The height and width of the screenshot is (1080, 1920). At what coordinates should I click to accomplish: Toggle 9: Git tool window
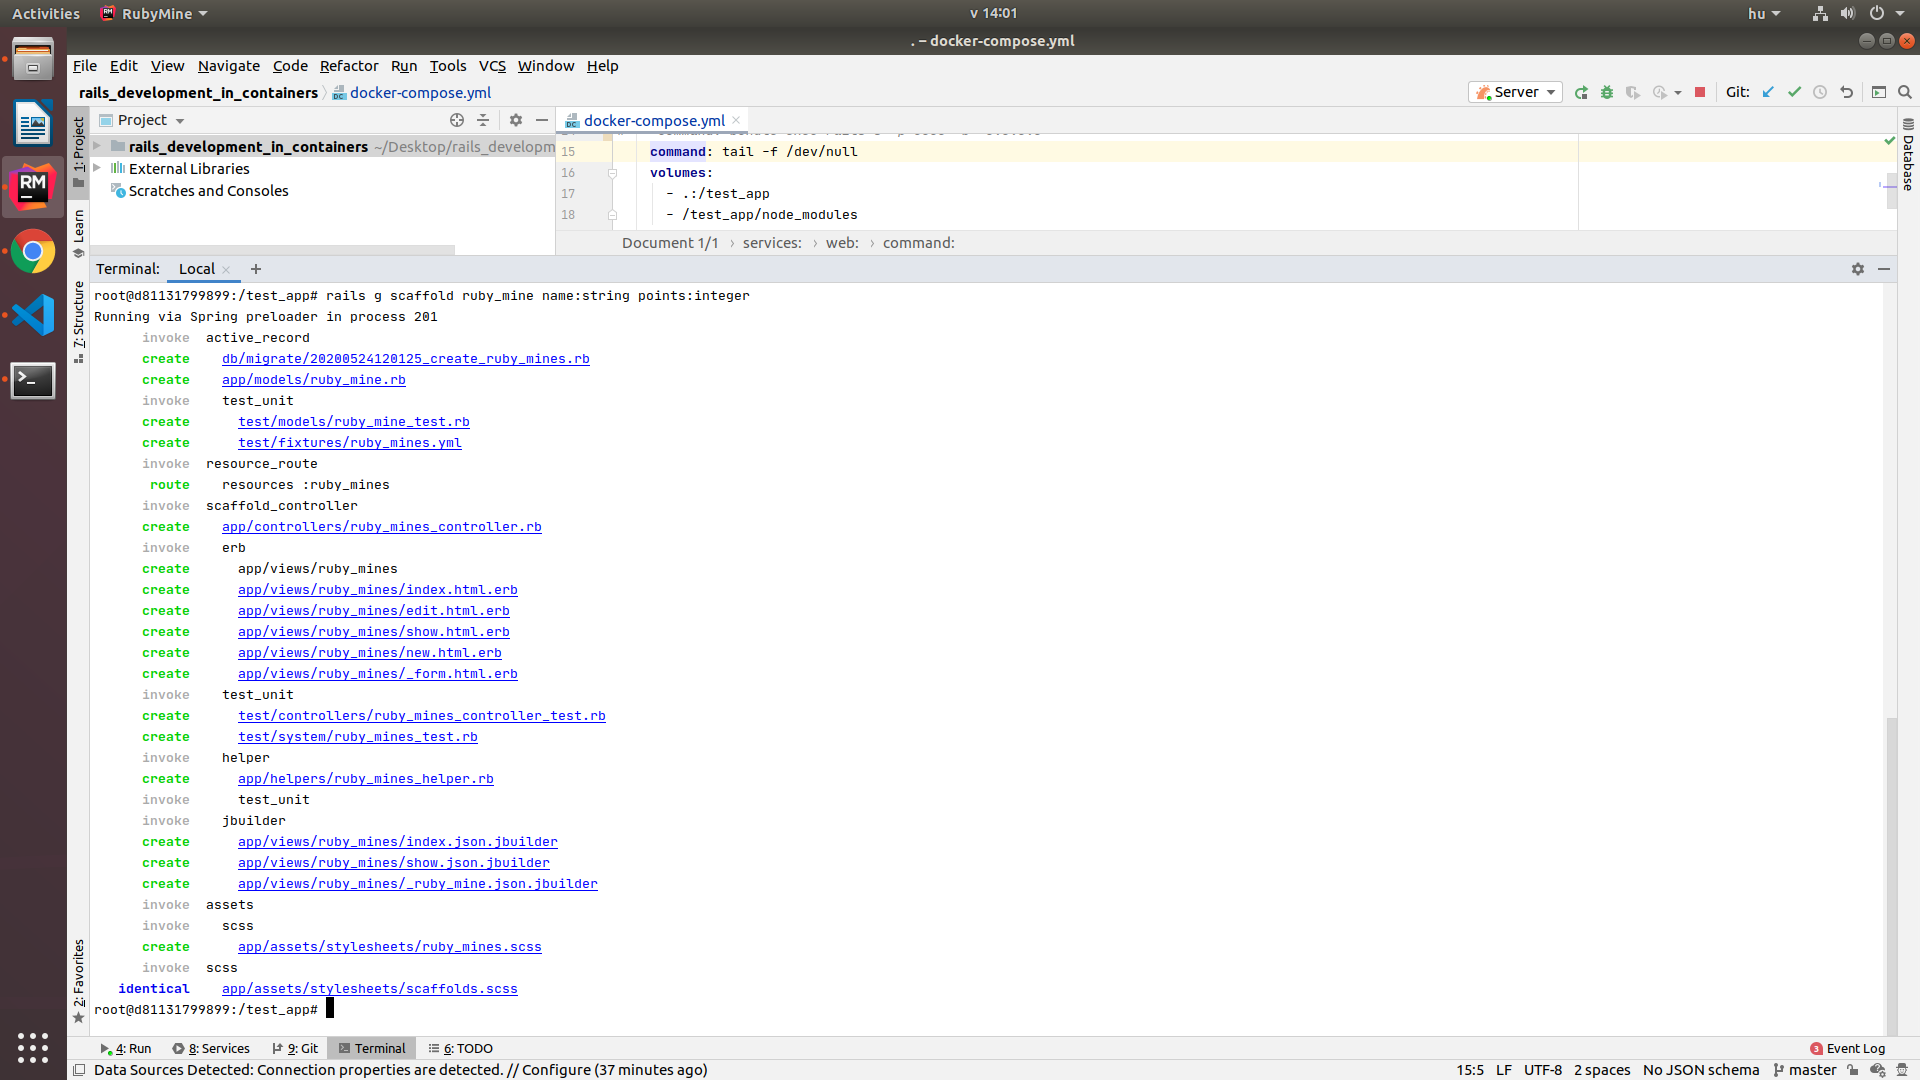tap(295, 1048)
